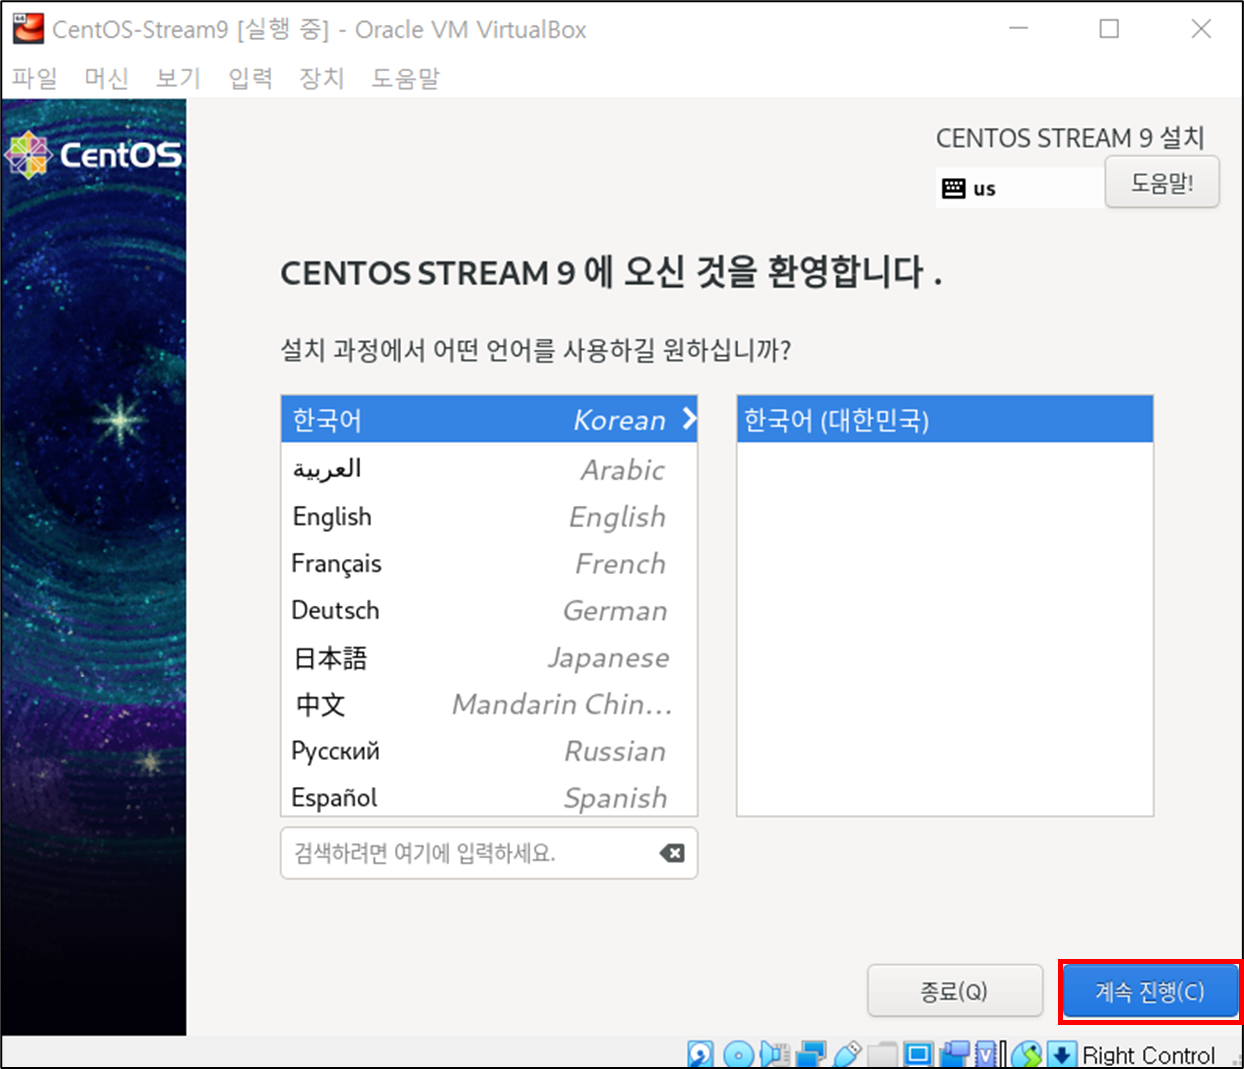The width and height of the screenshot is (1244, 1069).
Task: Open the 머신 menu
Action: point(107,78)
